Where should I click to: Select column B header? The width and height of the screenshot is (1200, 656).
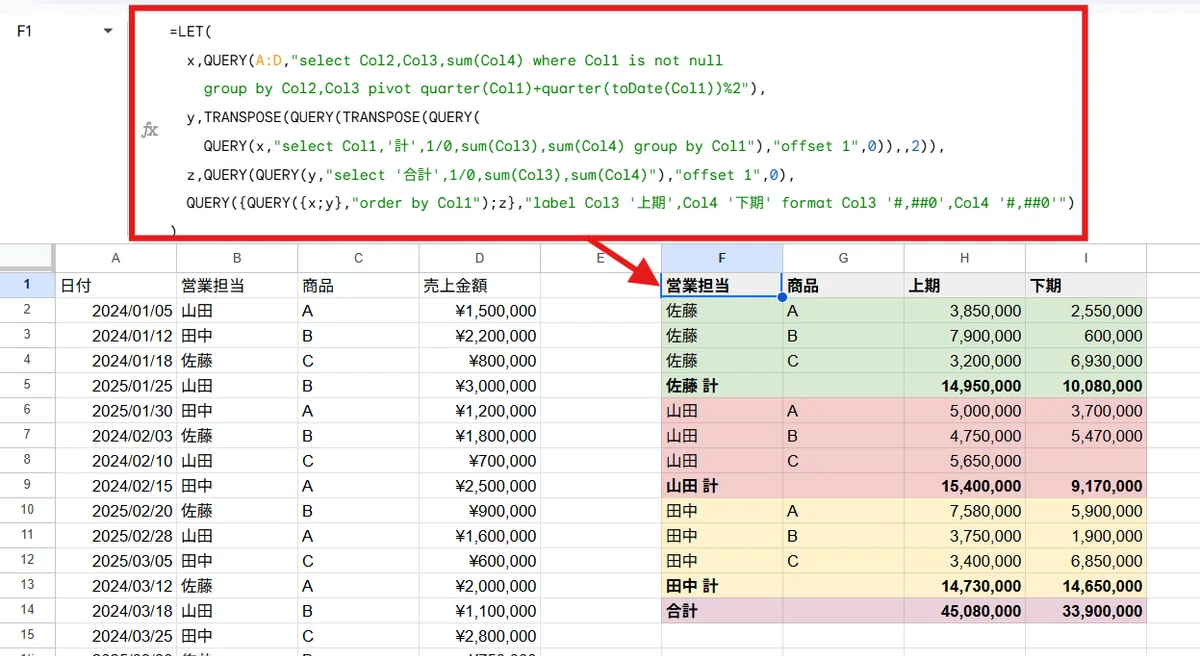point(237,258)
